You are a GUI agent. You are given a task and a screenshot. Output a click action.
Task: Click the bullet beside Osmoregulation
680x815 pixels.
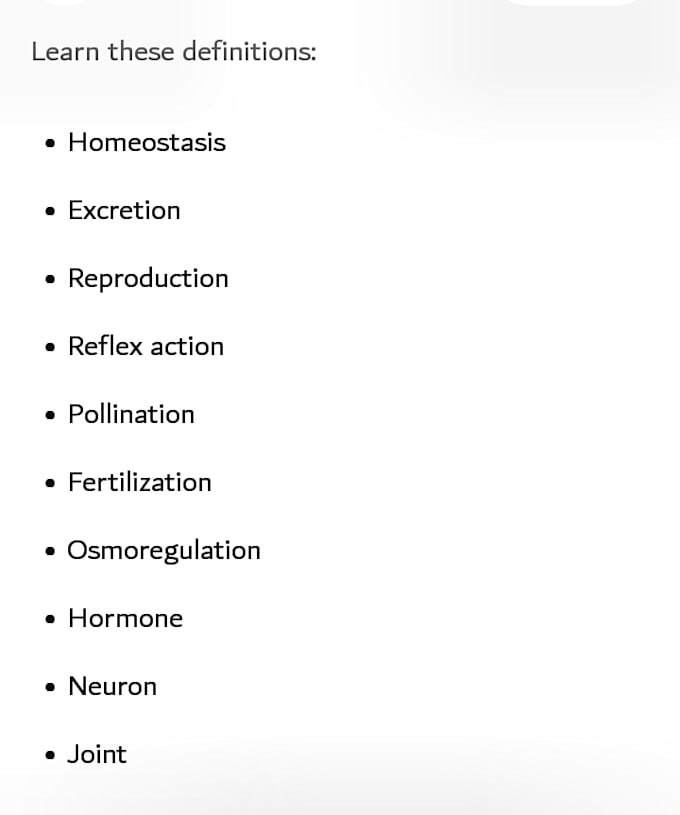coord(50,551)
